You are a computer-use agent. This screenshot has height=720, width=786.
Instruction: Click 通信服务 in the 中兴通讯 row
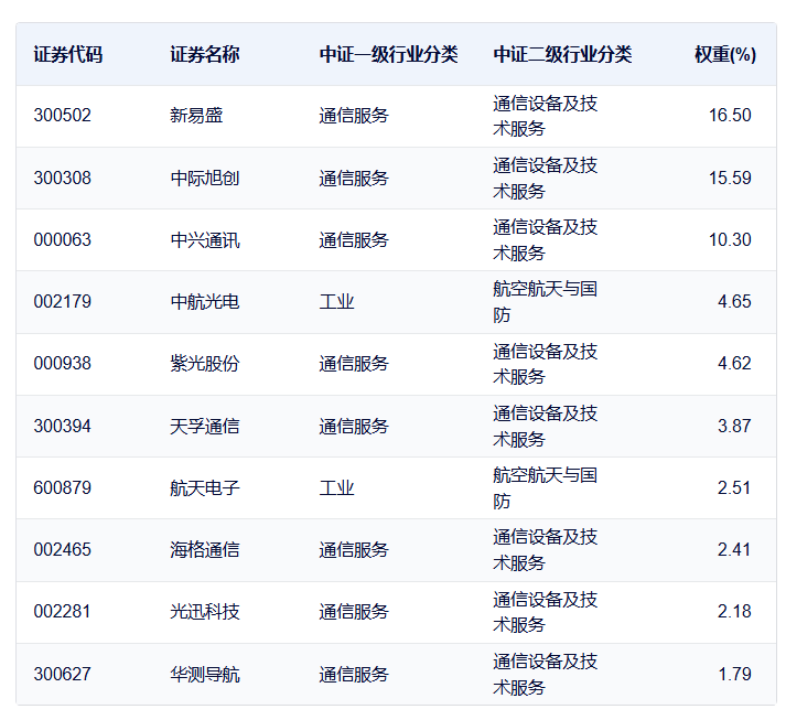(x=354, y=240)
